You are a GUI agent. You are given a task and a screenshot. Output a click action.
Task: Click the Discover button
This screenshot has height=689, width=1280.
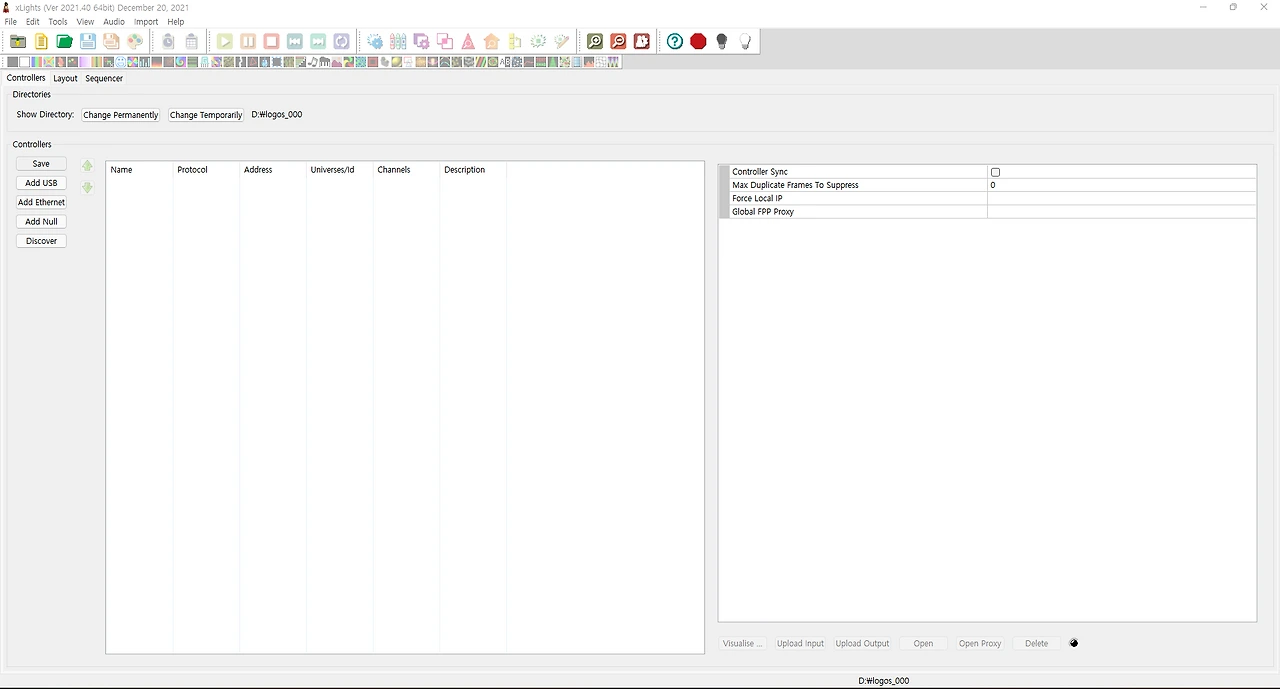coord(41,241)
